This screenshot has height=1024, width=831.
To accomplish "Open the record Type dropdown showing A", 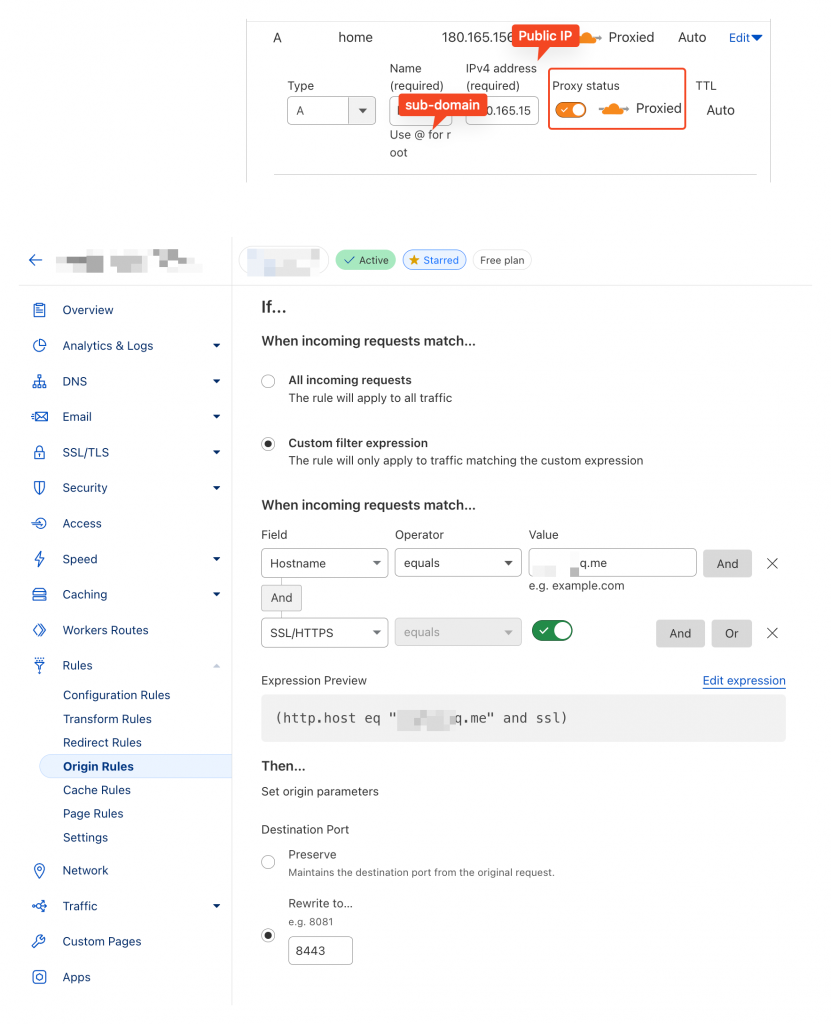I will [331, 111].
